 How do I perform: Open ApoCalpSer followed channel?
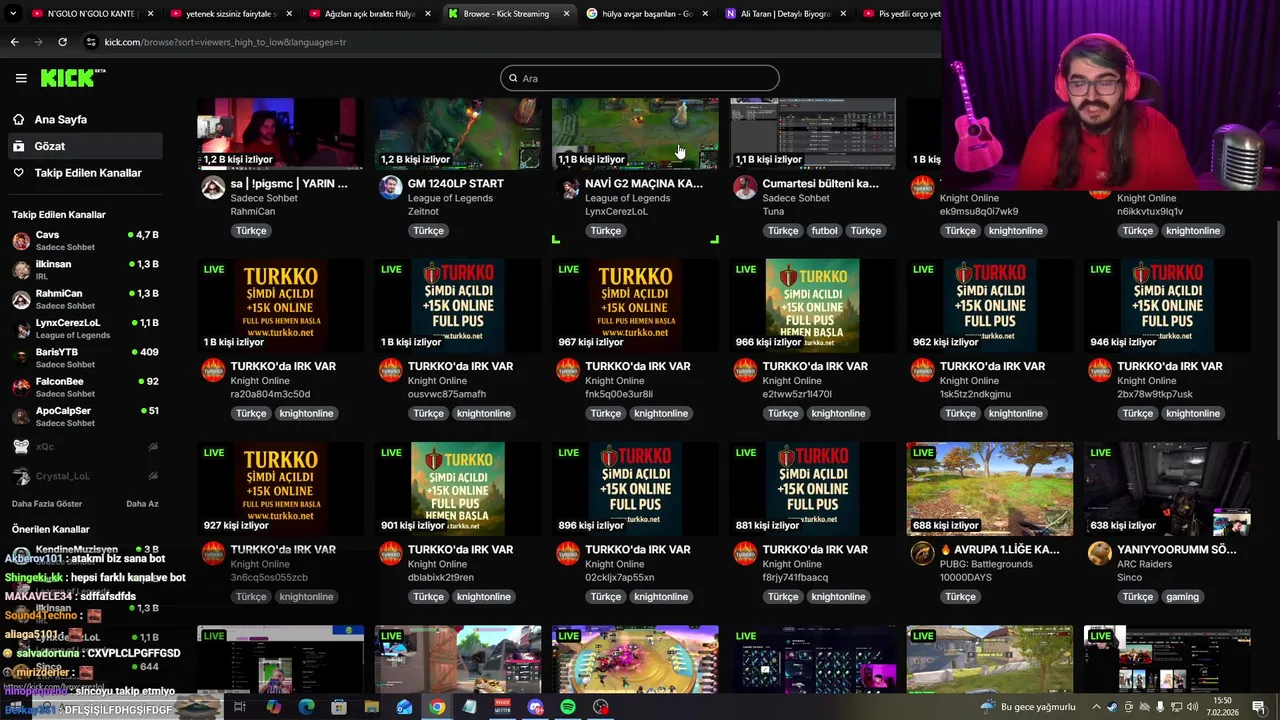coord(85,416)
